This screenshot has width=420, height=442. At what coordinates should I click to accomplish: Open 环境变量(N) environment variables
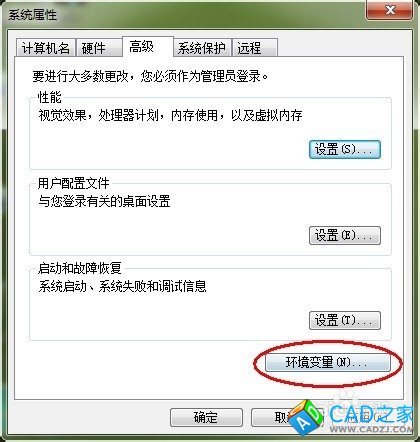click(328, 363)
